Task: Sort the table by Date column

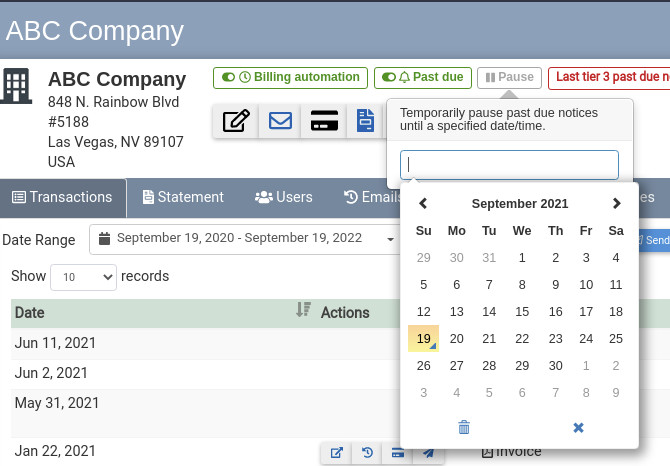Action: pos(304,312)
